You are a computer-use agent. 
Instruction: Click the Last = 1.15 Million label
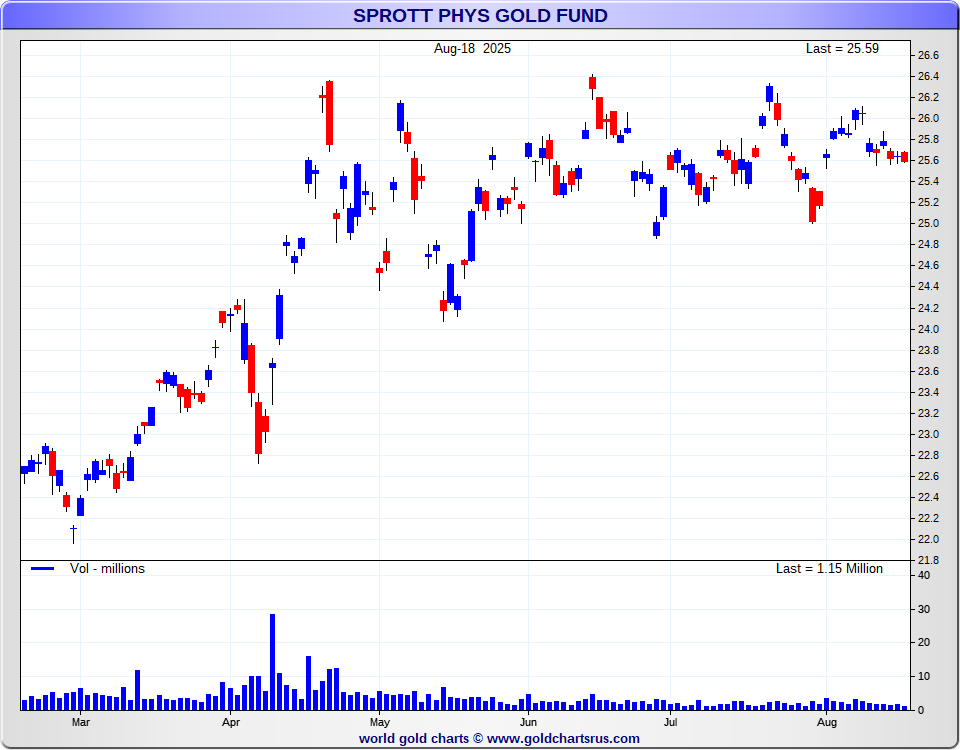click(x=829, y=569)
